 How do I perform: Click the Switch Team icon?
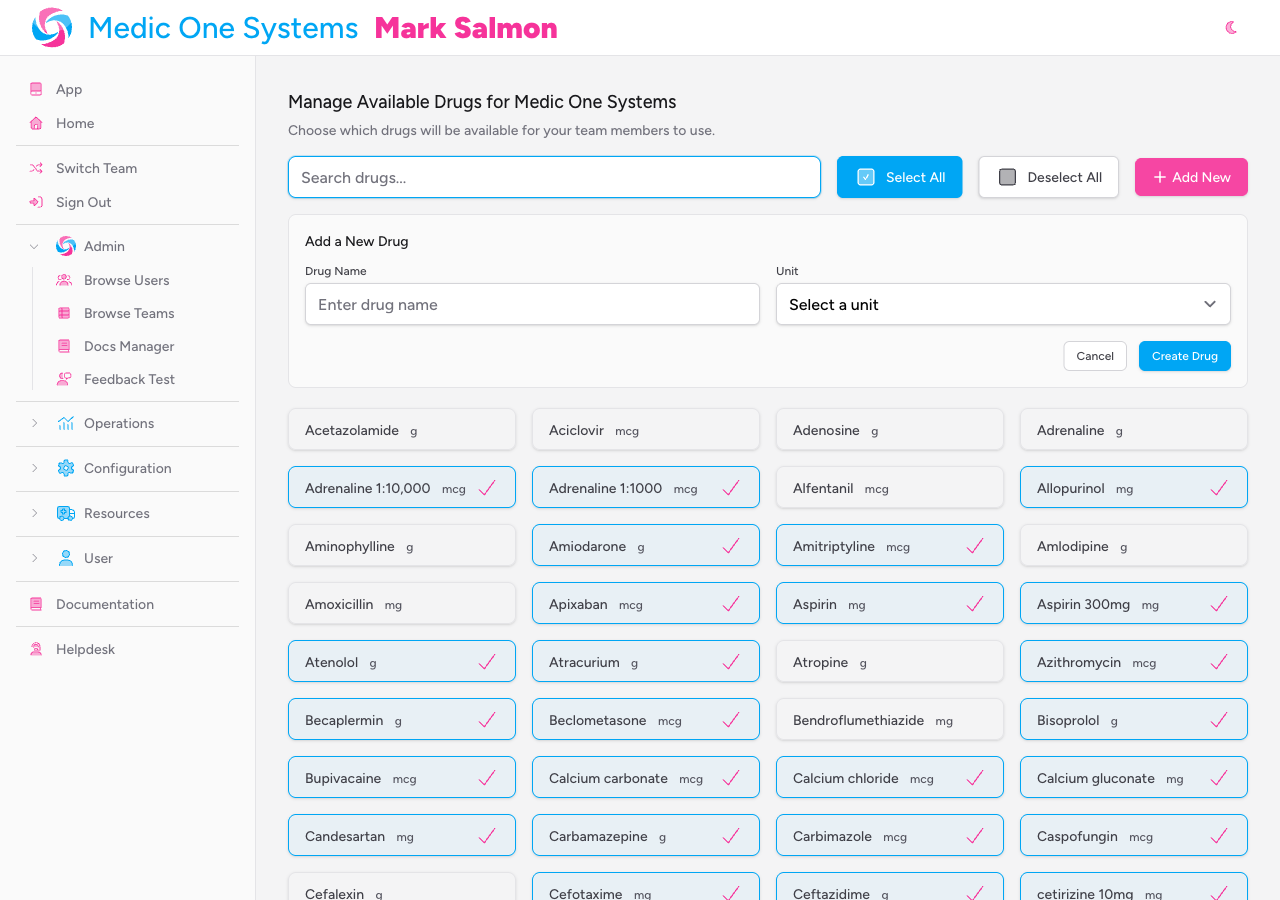[x=36, y=168]
